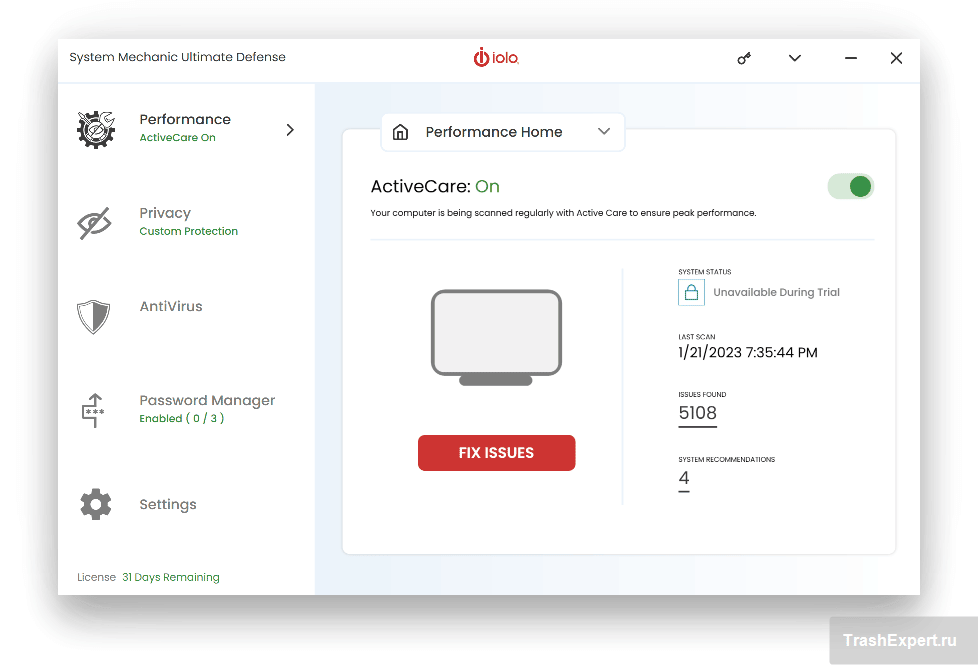
Task: Click the key activation icon in title bar
Action: 744,58
